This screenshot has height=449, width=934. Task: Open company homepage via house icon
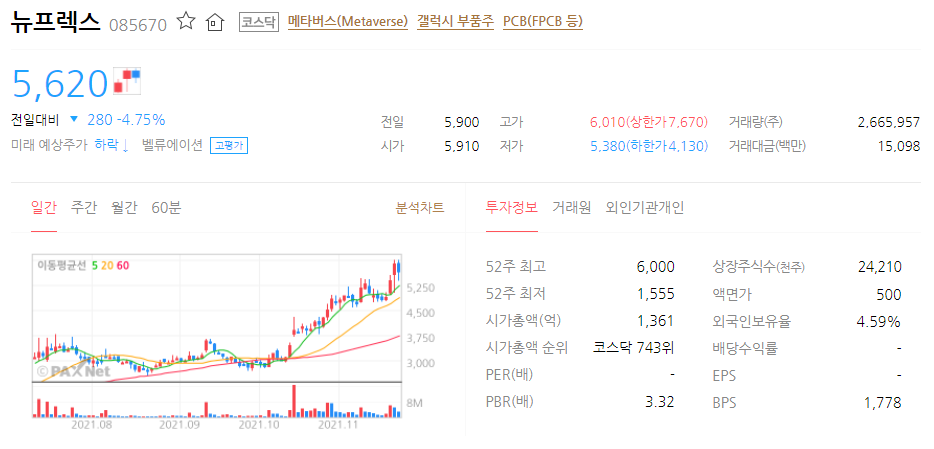point(214,23)
